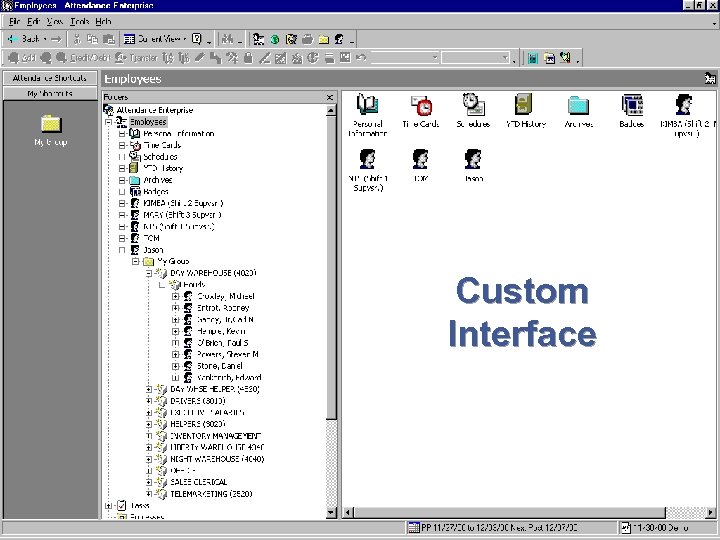Open the Time Cards clock icon
The width and height of the screenshot is (720, 540).
point(421,105)
